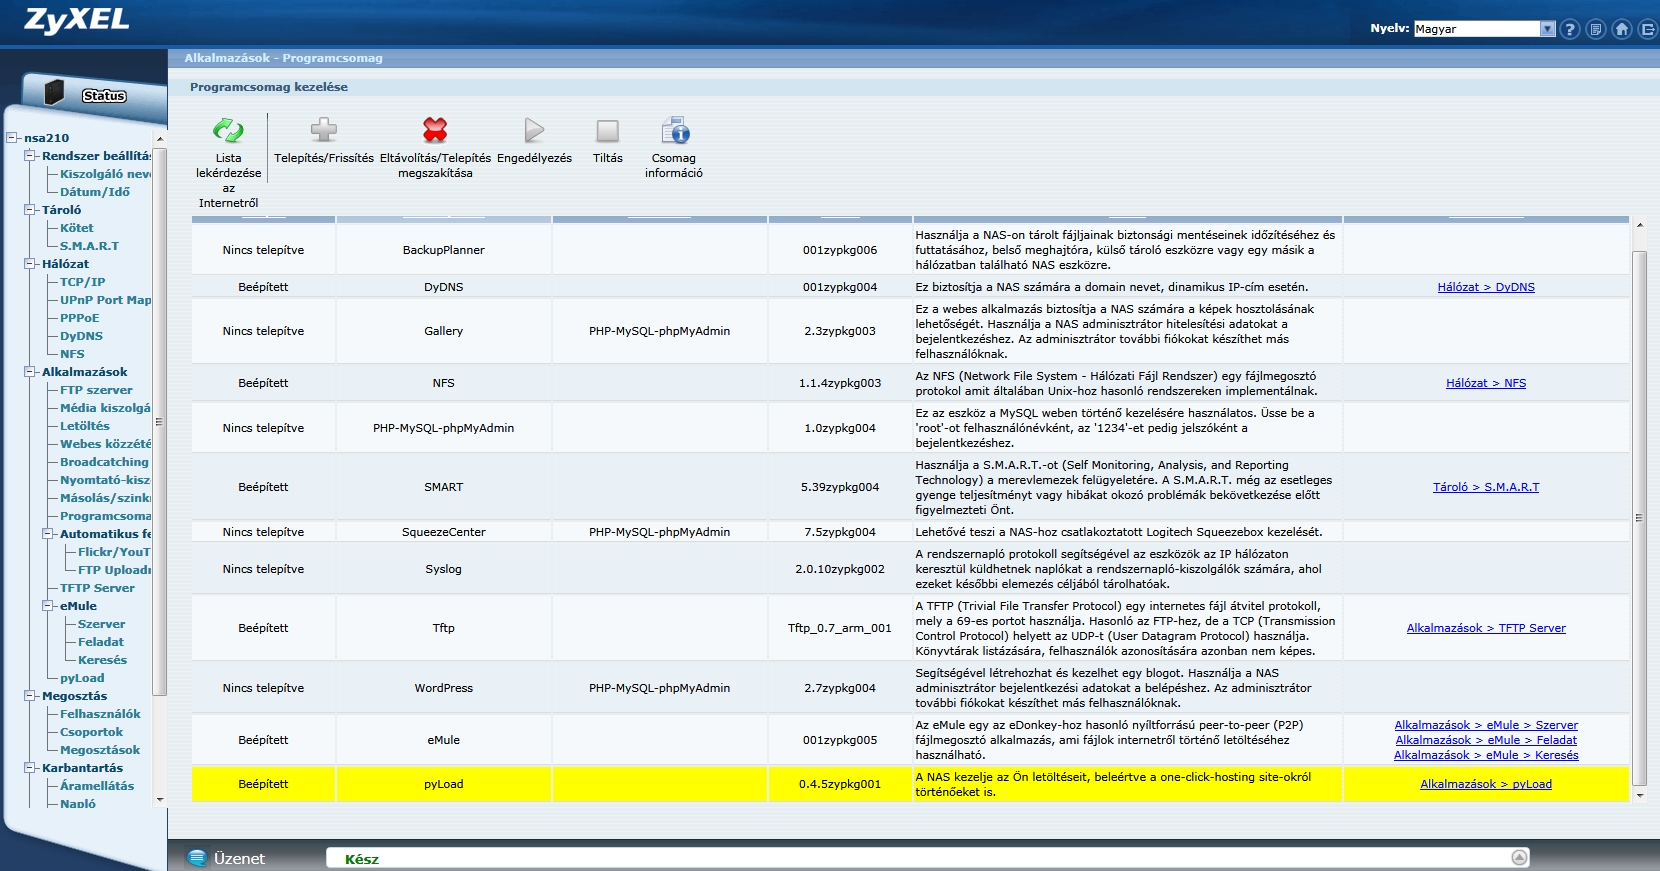
Task: Open Kötet under Tároló
Action: [77, 228]
